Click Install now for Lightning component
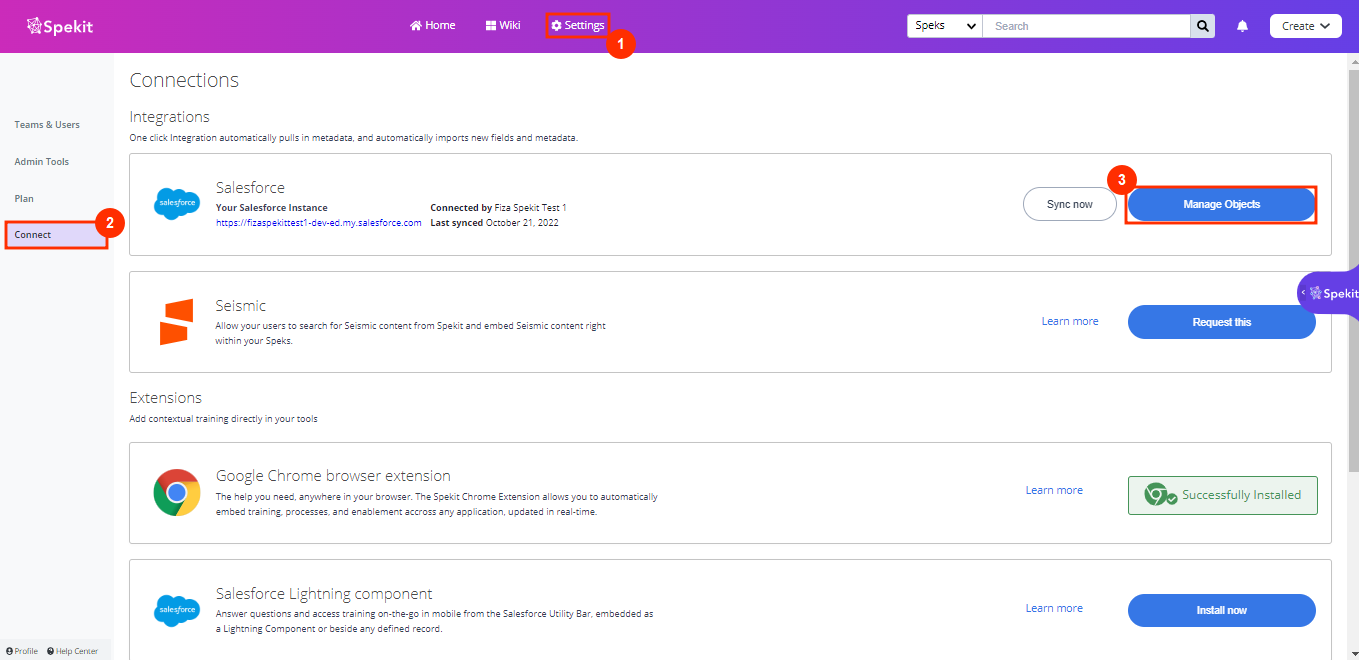 [1222, 610]
